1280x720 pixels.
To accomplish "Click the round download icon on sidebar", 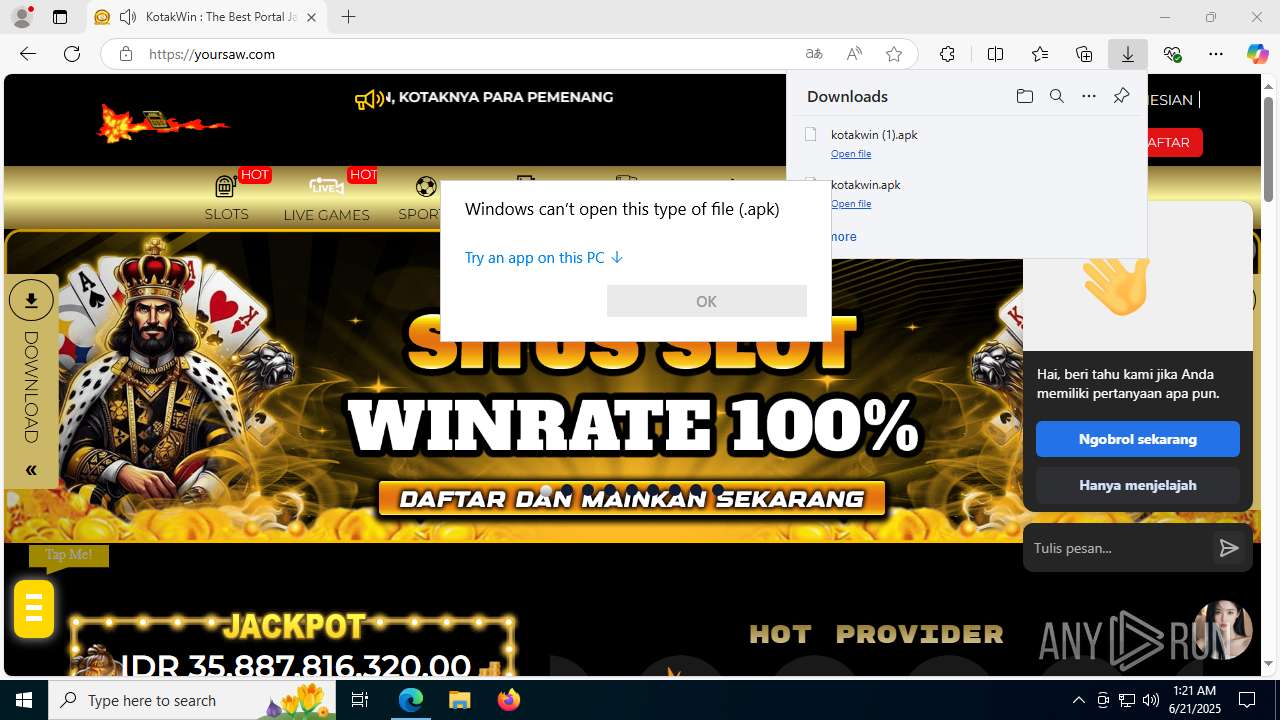I will (x=31, y=300).
